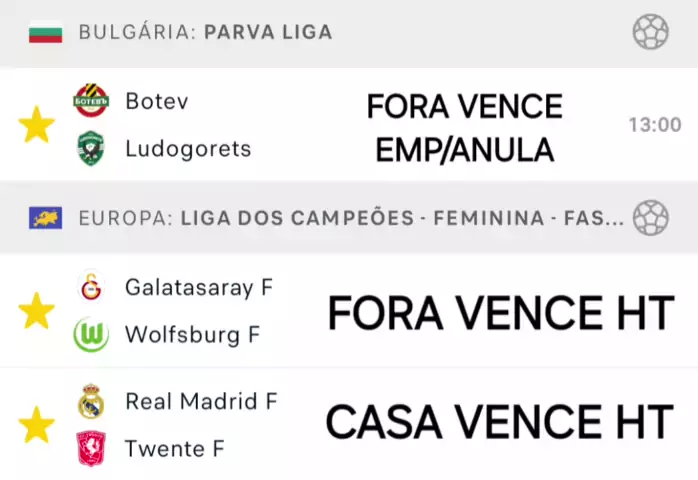
Task: Toggle favorite star for Galatasaray F match
Action: (x=37, y=311)
